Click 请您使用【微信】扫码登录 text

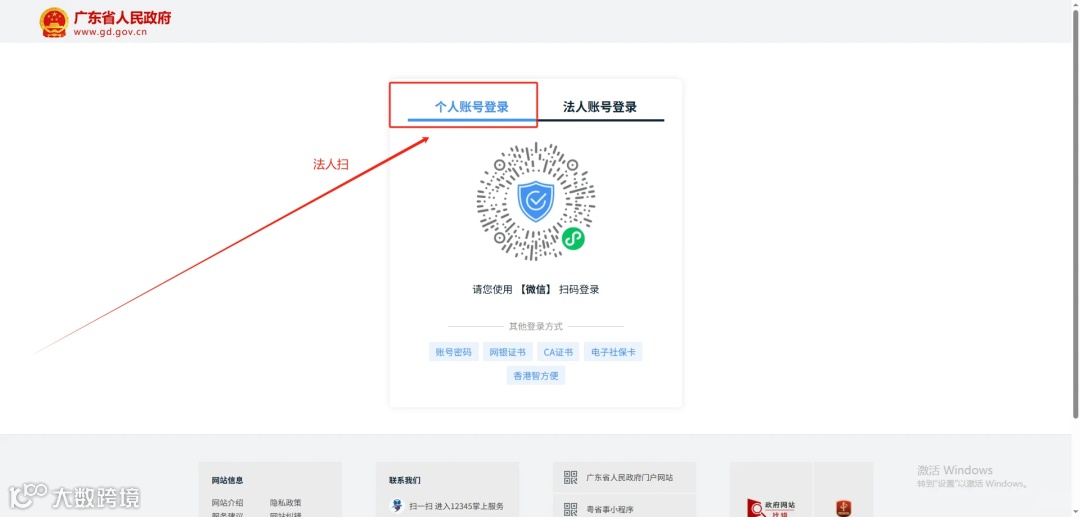tap(536, 290)
